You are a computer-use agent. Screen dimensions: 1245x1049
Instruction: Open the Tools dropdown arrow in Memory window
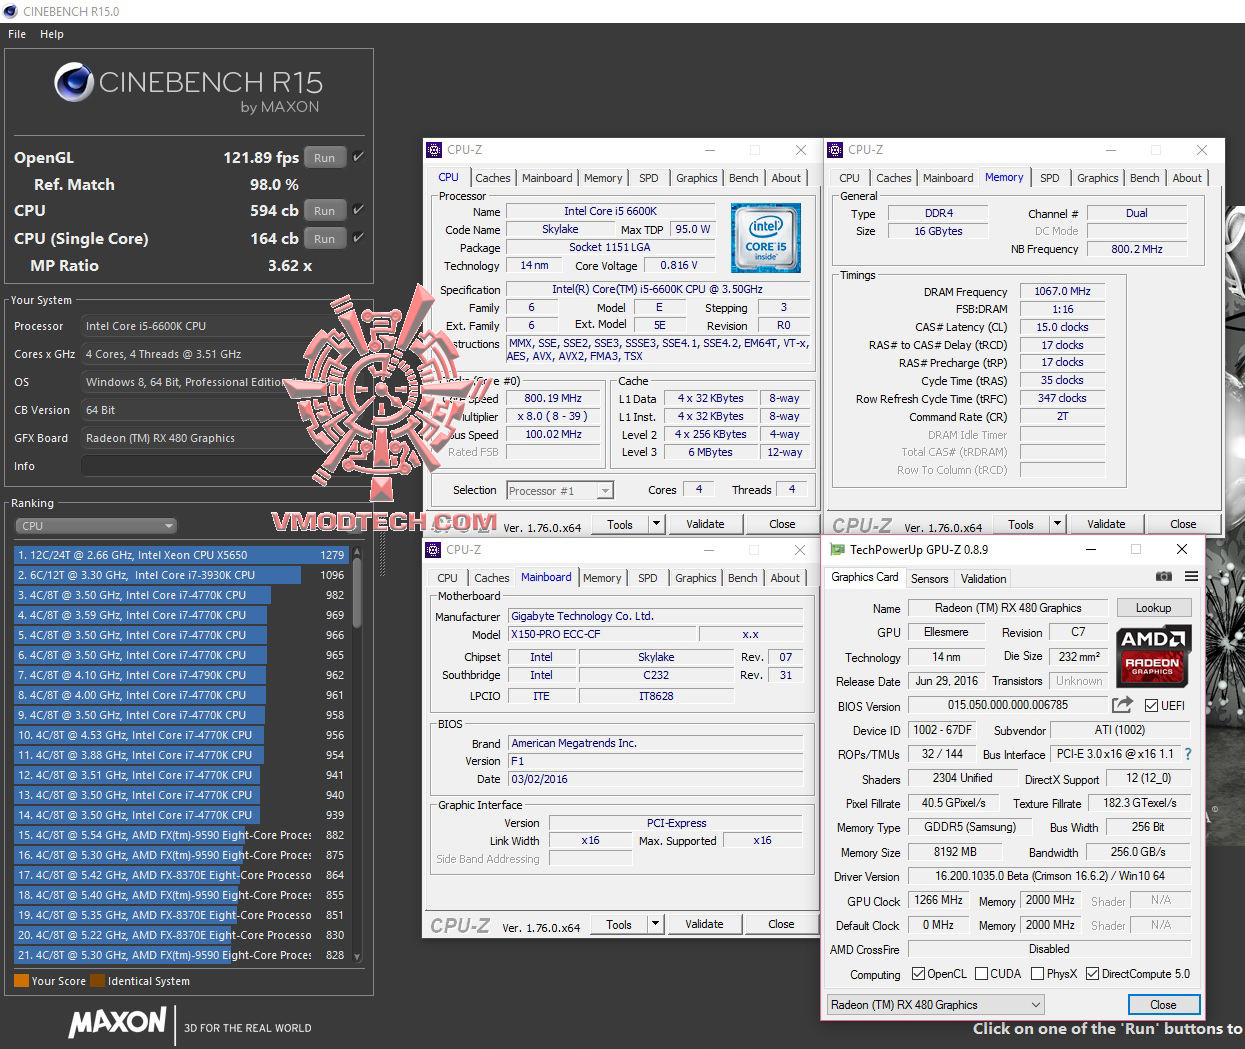[x=1057, y=524]
